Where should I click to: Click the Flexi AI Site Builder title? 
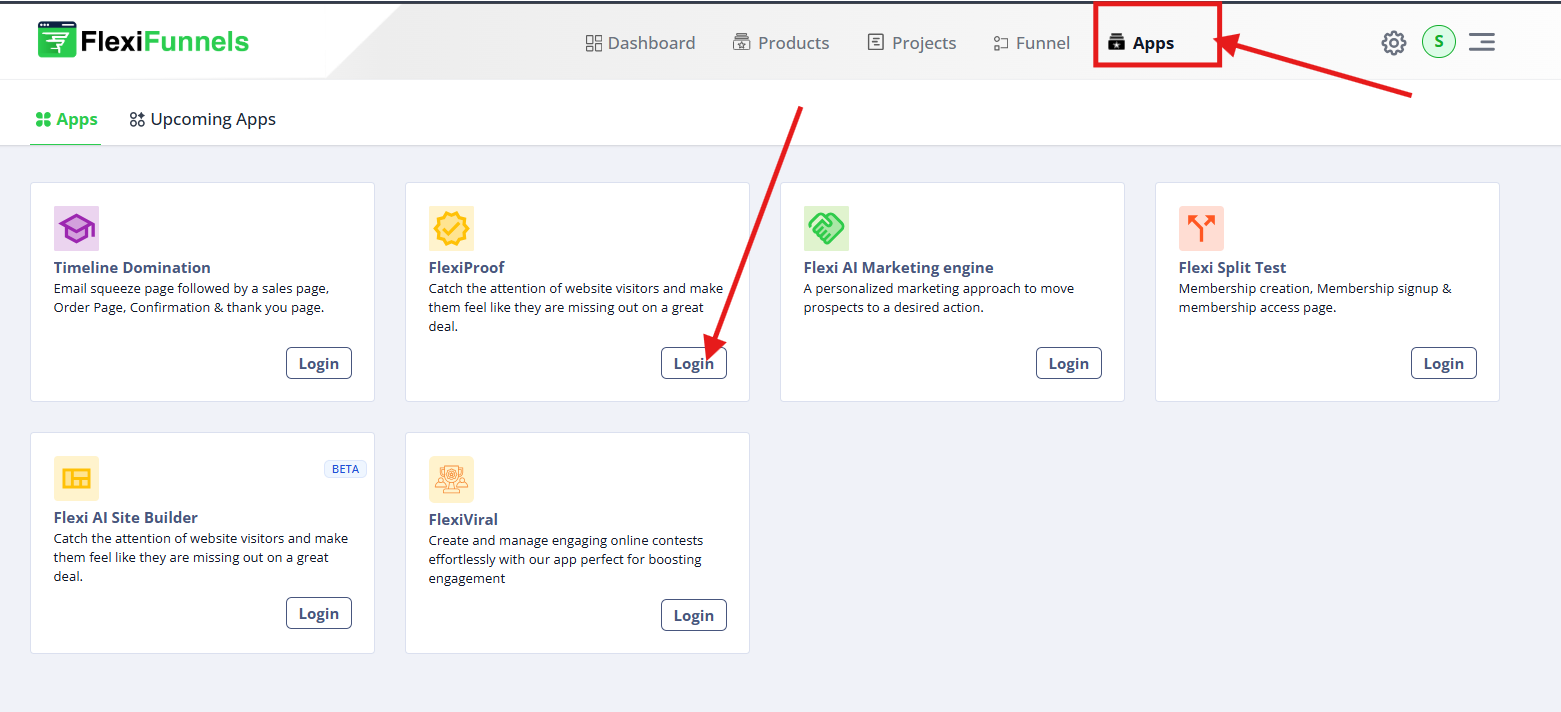pyautogui.click(x=126, y=517)
